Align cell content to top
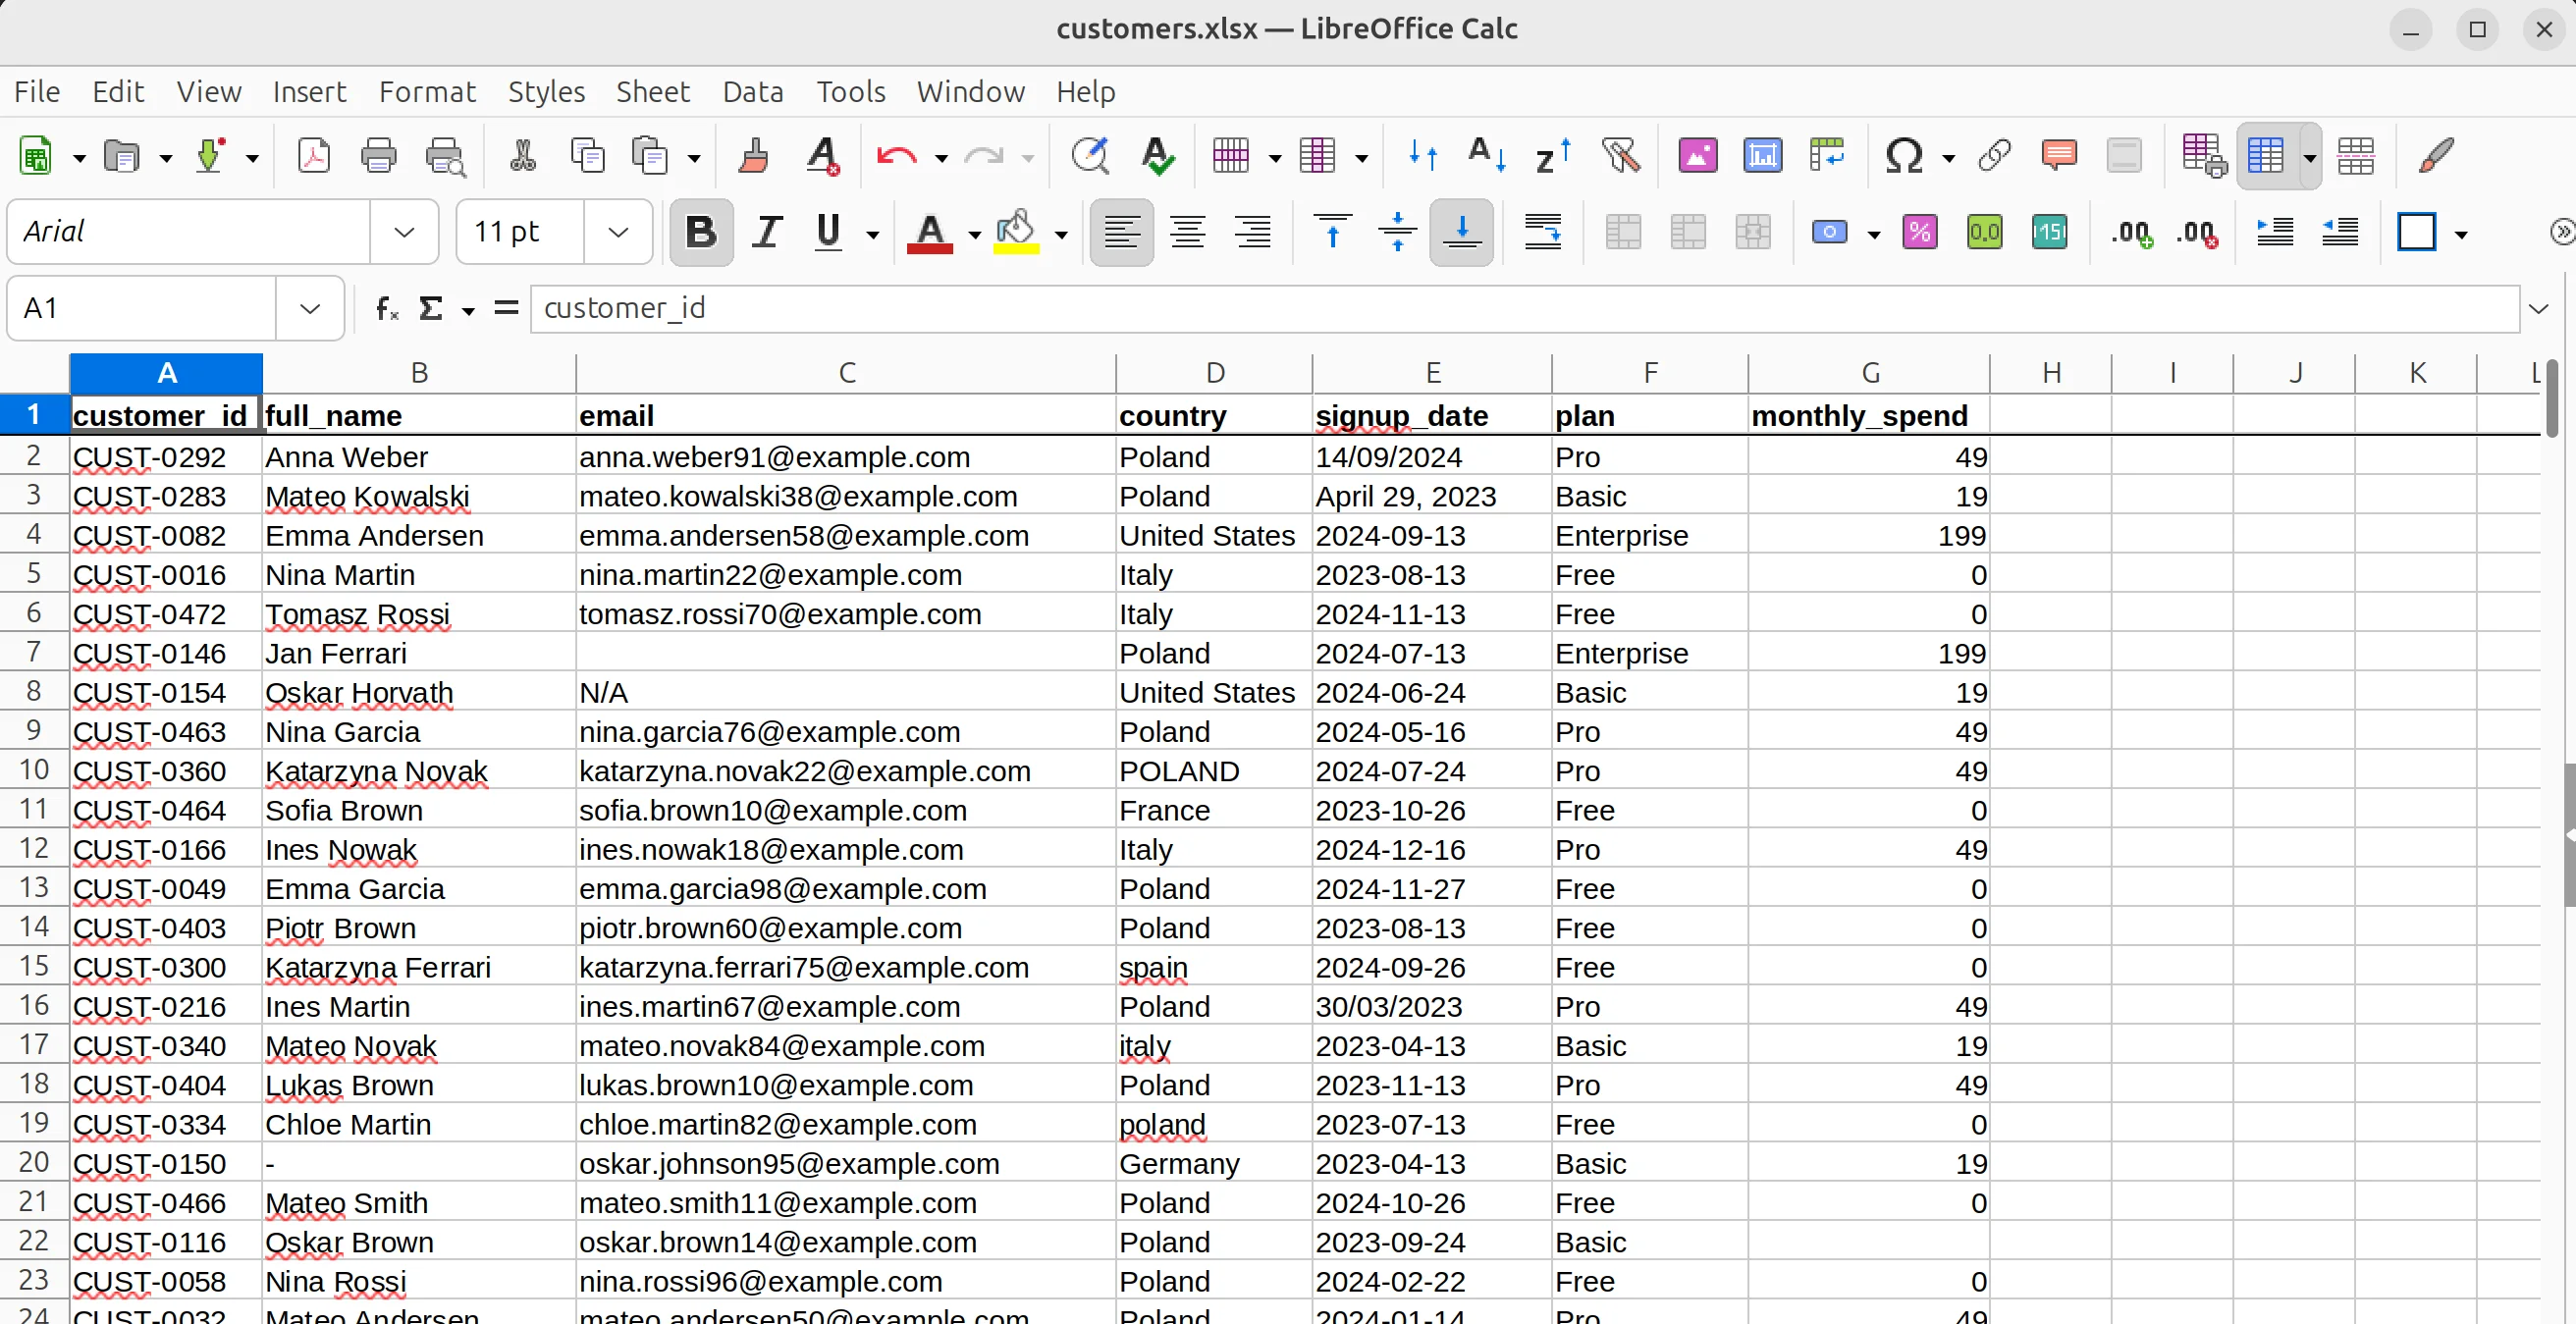Image resolution: width=2576 pixels, height=1324 pixels. pyautogui.click(x=1332, y=233)
